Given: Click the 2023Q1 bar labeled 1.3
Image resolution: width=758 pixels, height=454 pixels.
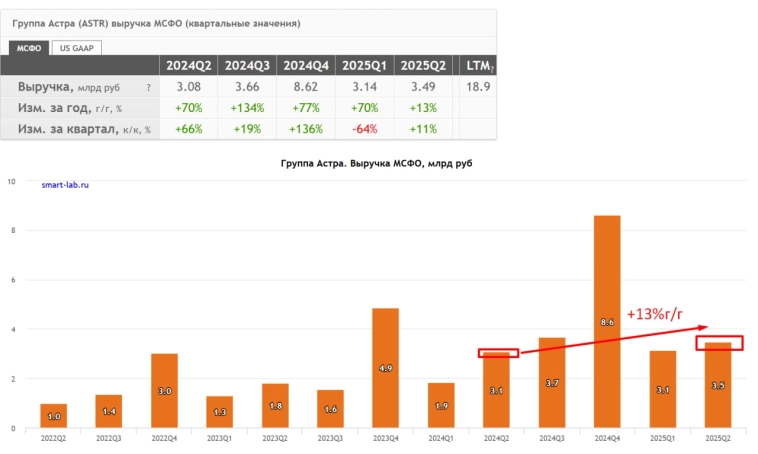Looking at the screenshot, I should point(219,412).
